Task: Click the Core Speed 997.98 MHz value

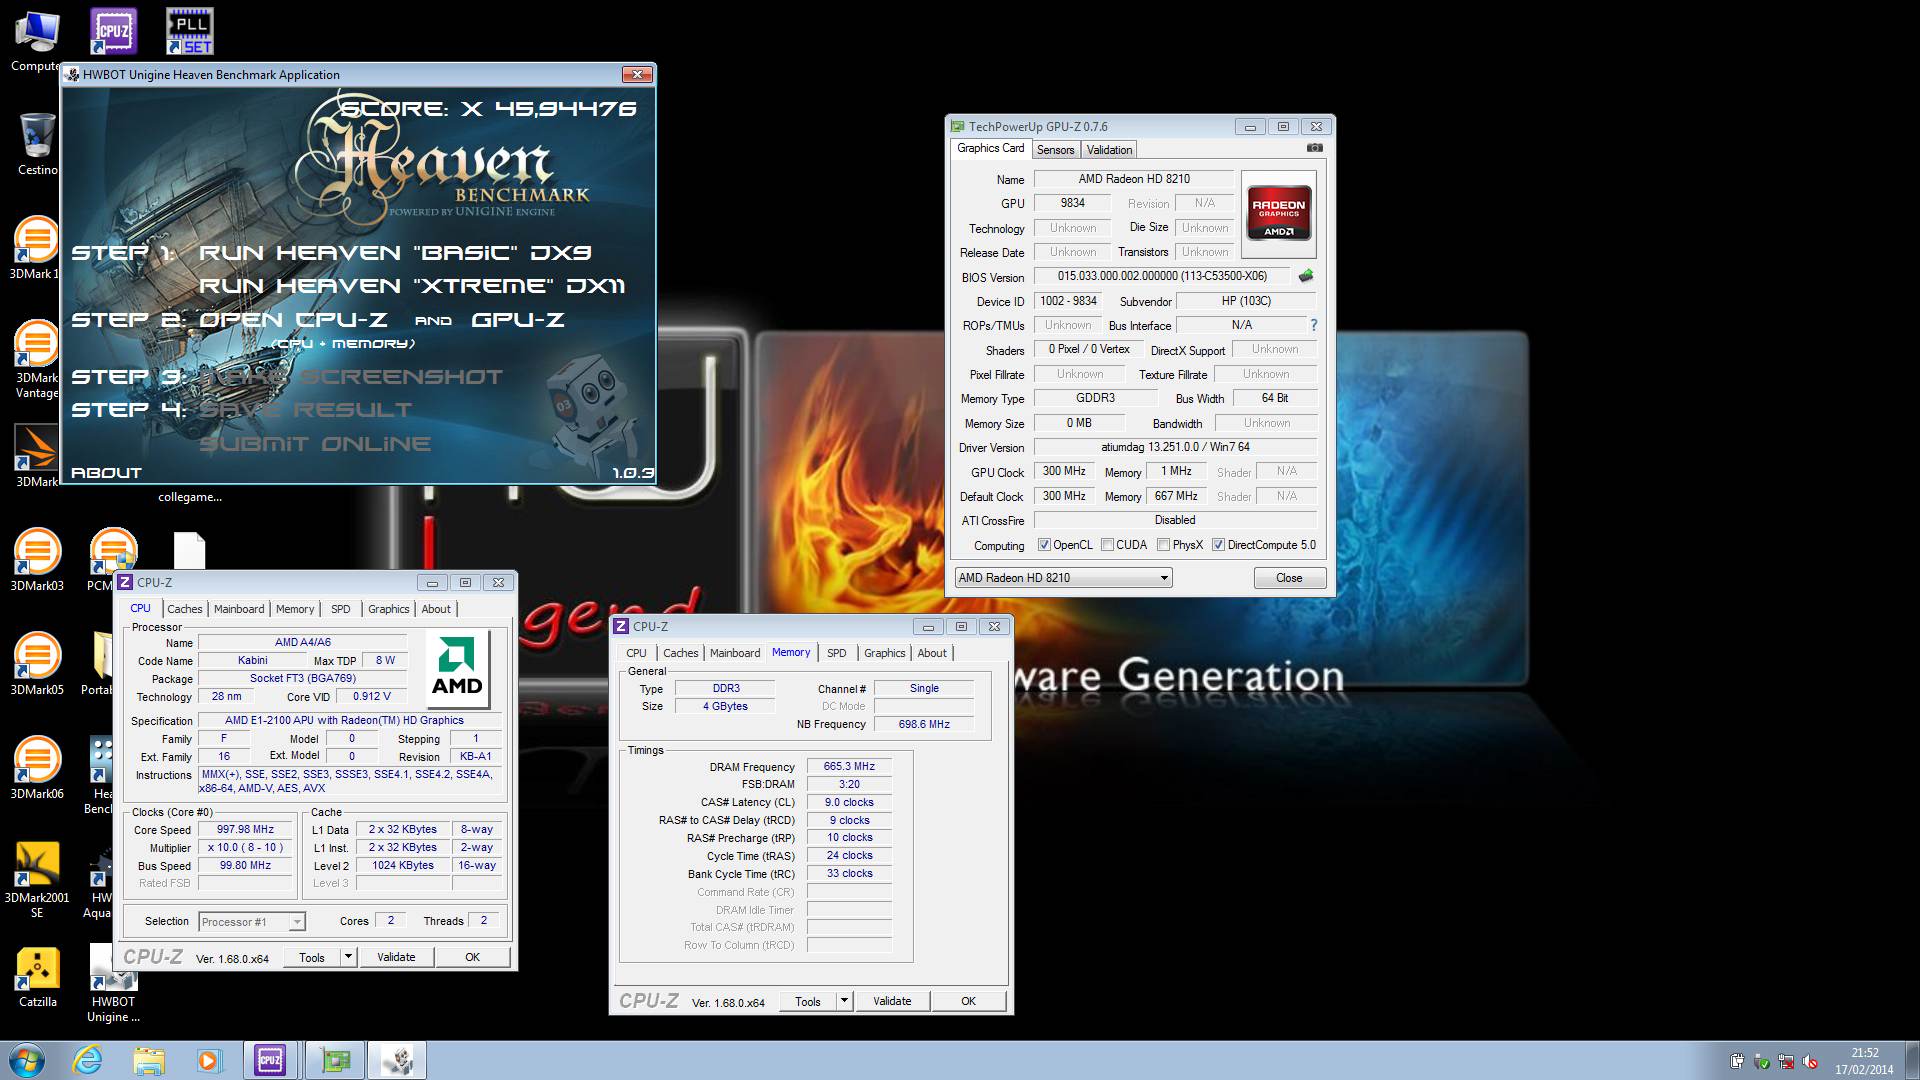Action: coord(245,830)
